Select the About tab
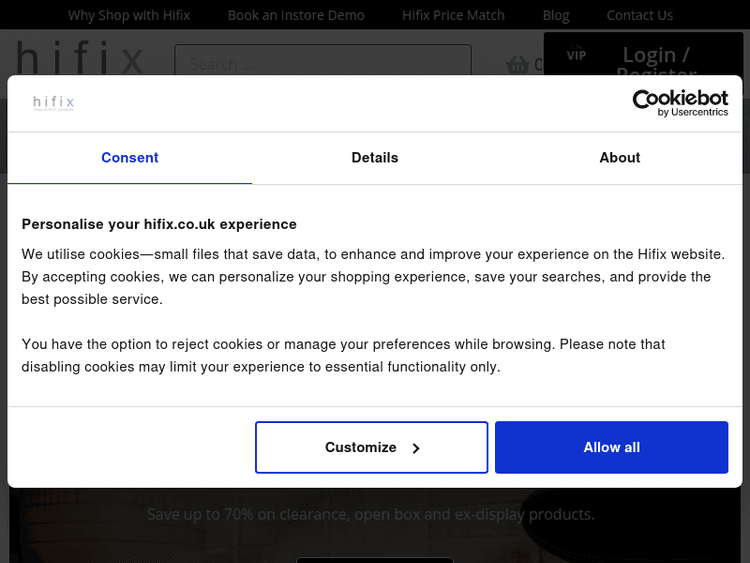The height and width of the screenshot is (563, 750). tap(620, 158)
